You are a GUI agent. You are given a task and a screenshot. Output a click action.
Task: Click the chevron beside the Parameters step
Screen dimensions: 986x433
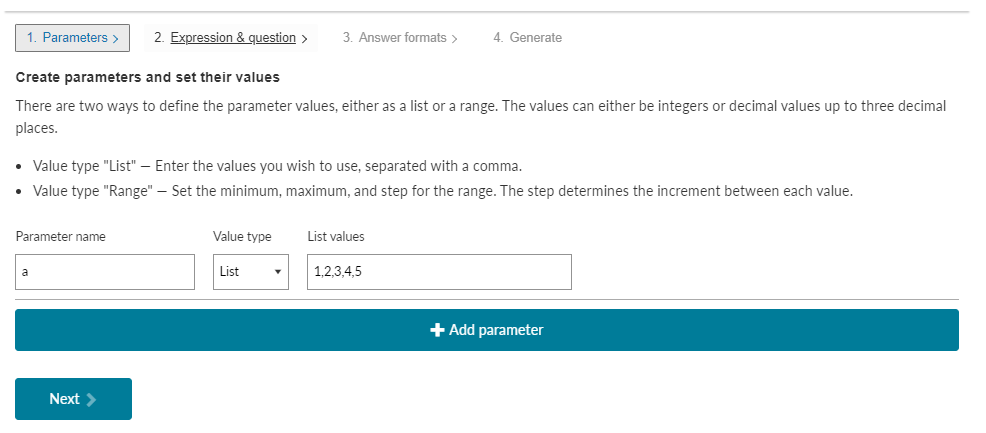click(x=115, y=38)
